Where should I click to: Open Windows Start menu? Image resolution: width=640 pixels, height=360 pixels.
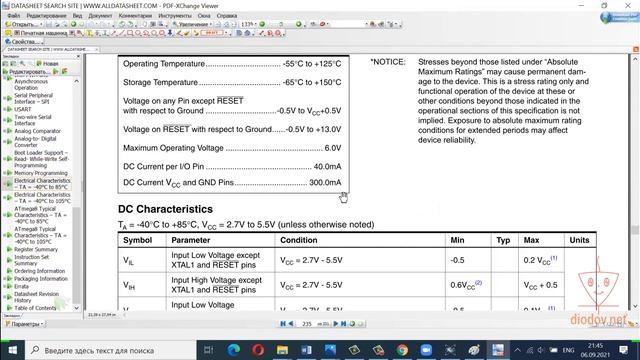click(x=13, y=350)
